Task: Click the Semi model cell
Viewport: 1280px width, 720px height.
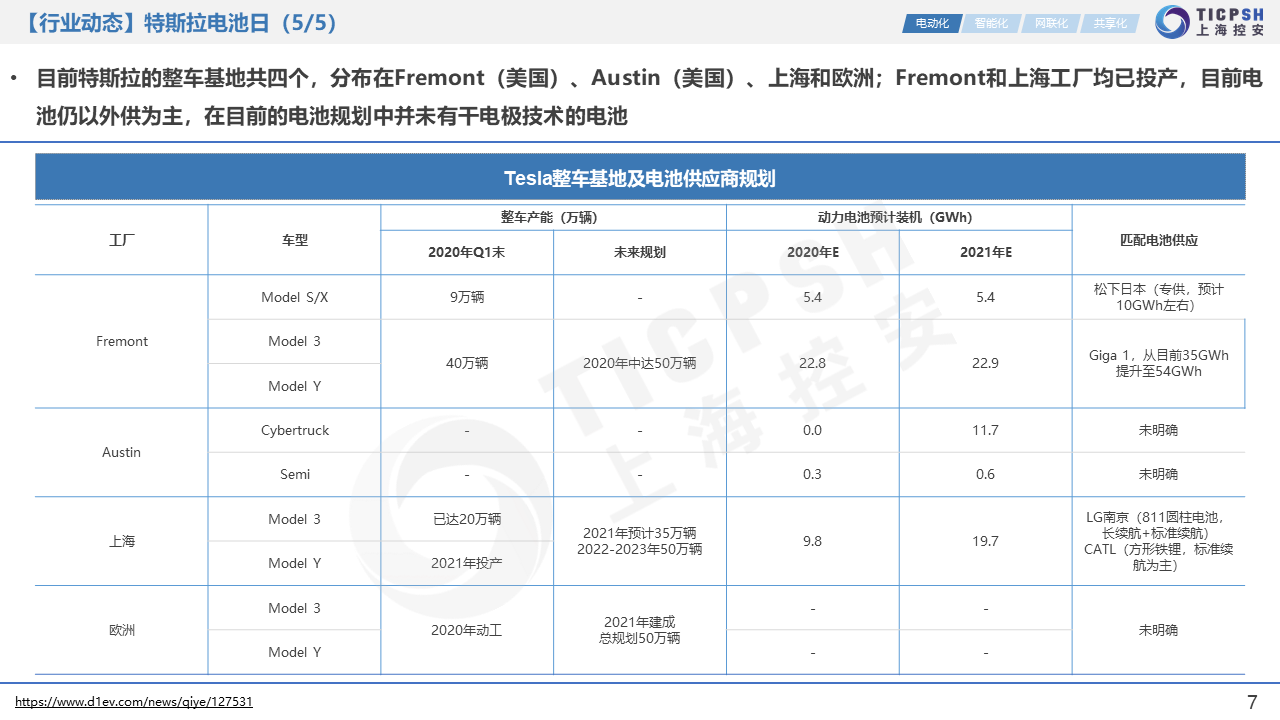Action: (295, 474)
